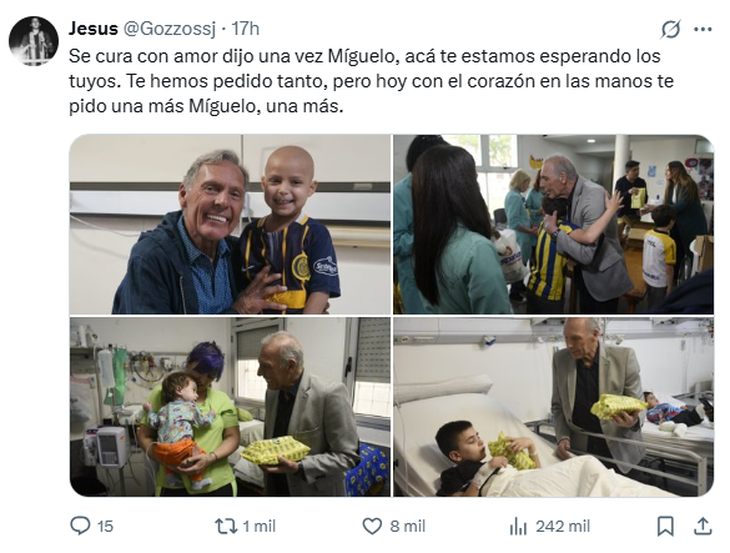The width and height of the screenshot is (730, 553).
Task: Click the 17h timestamp
Action: [x=245, y=29]
